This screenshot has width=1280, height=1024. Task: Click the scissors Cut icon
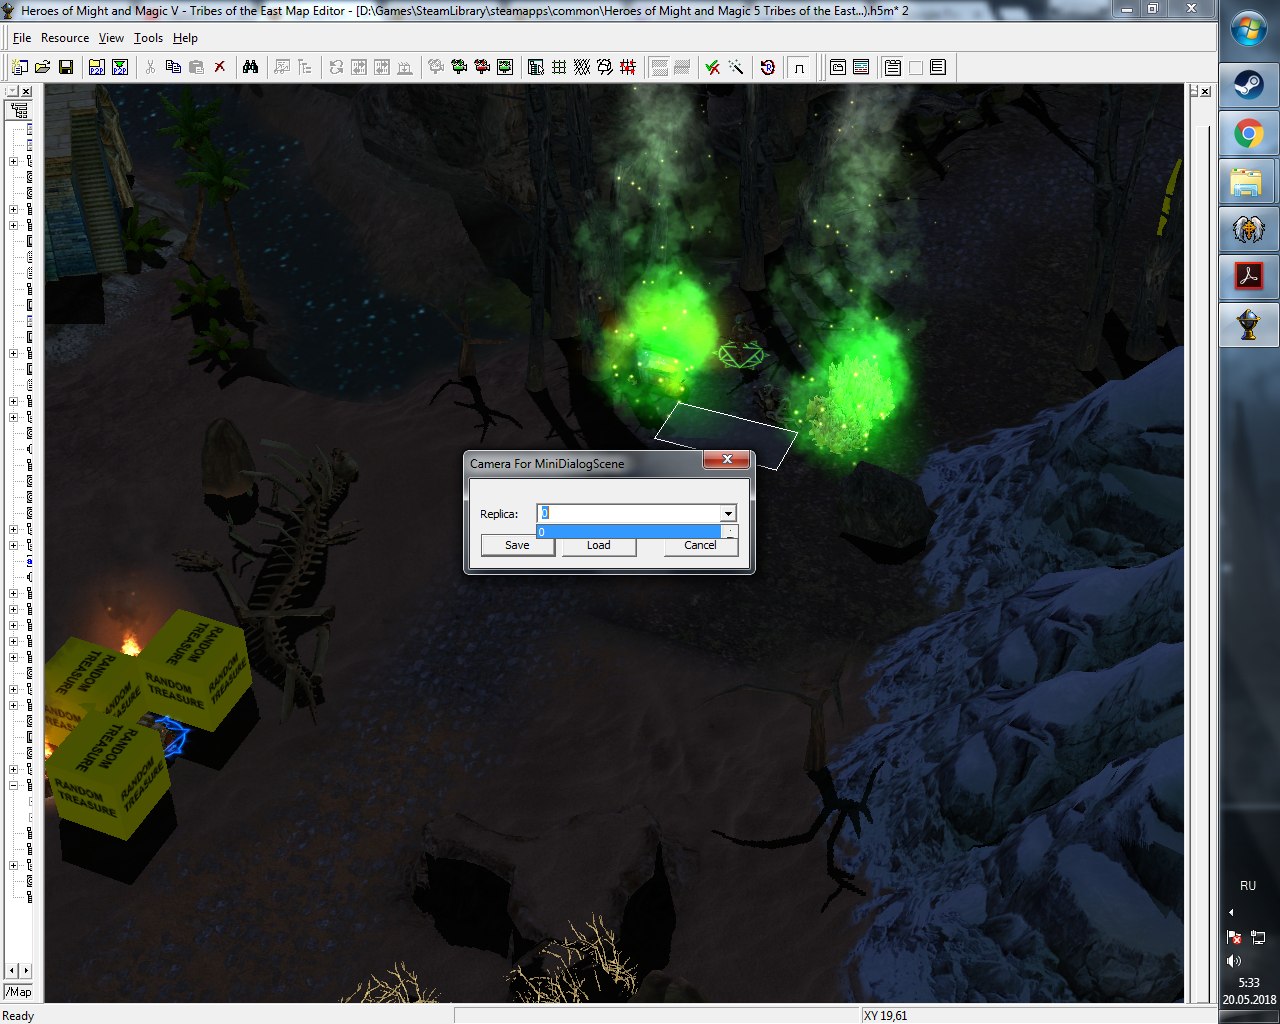(x=150, y=67)
